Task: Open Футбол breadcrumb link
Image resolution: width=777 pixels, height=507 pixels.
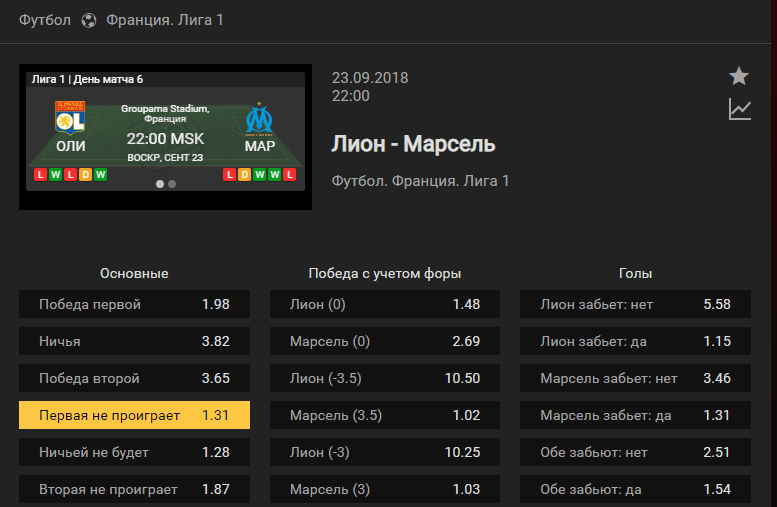Action: click(x=45, y=20)
